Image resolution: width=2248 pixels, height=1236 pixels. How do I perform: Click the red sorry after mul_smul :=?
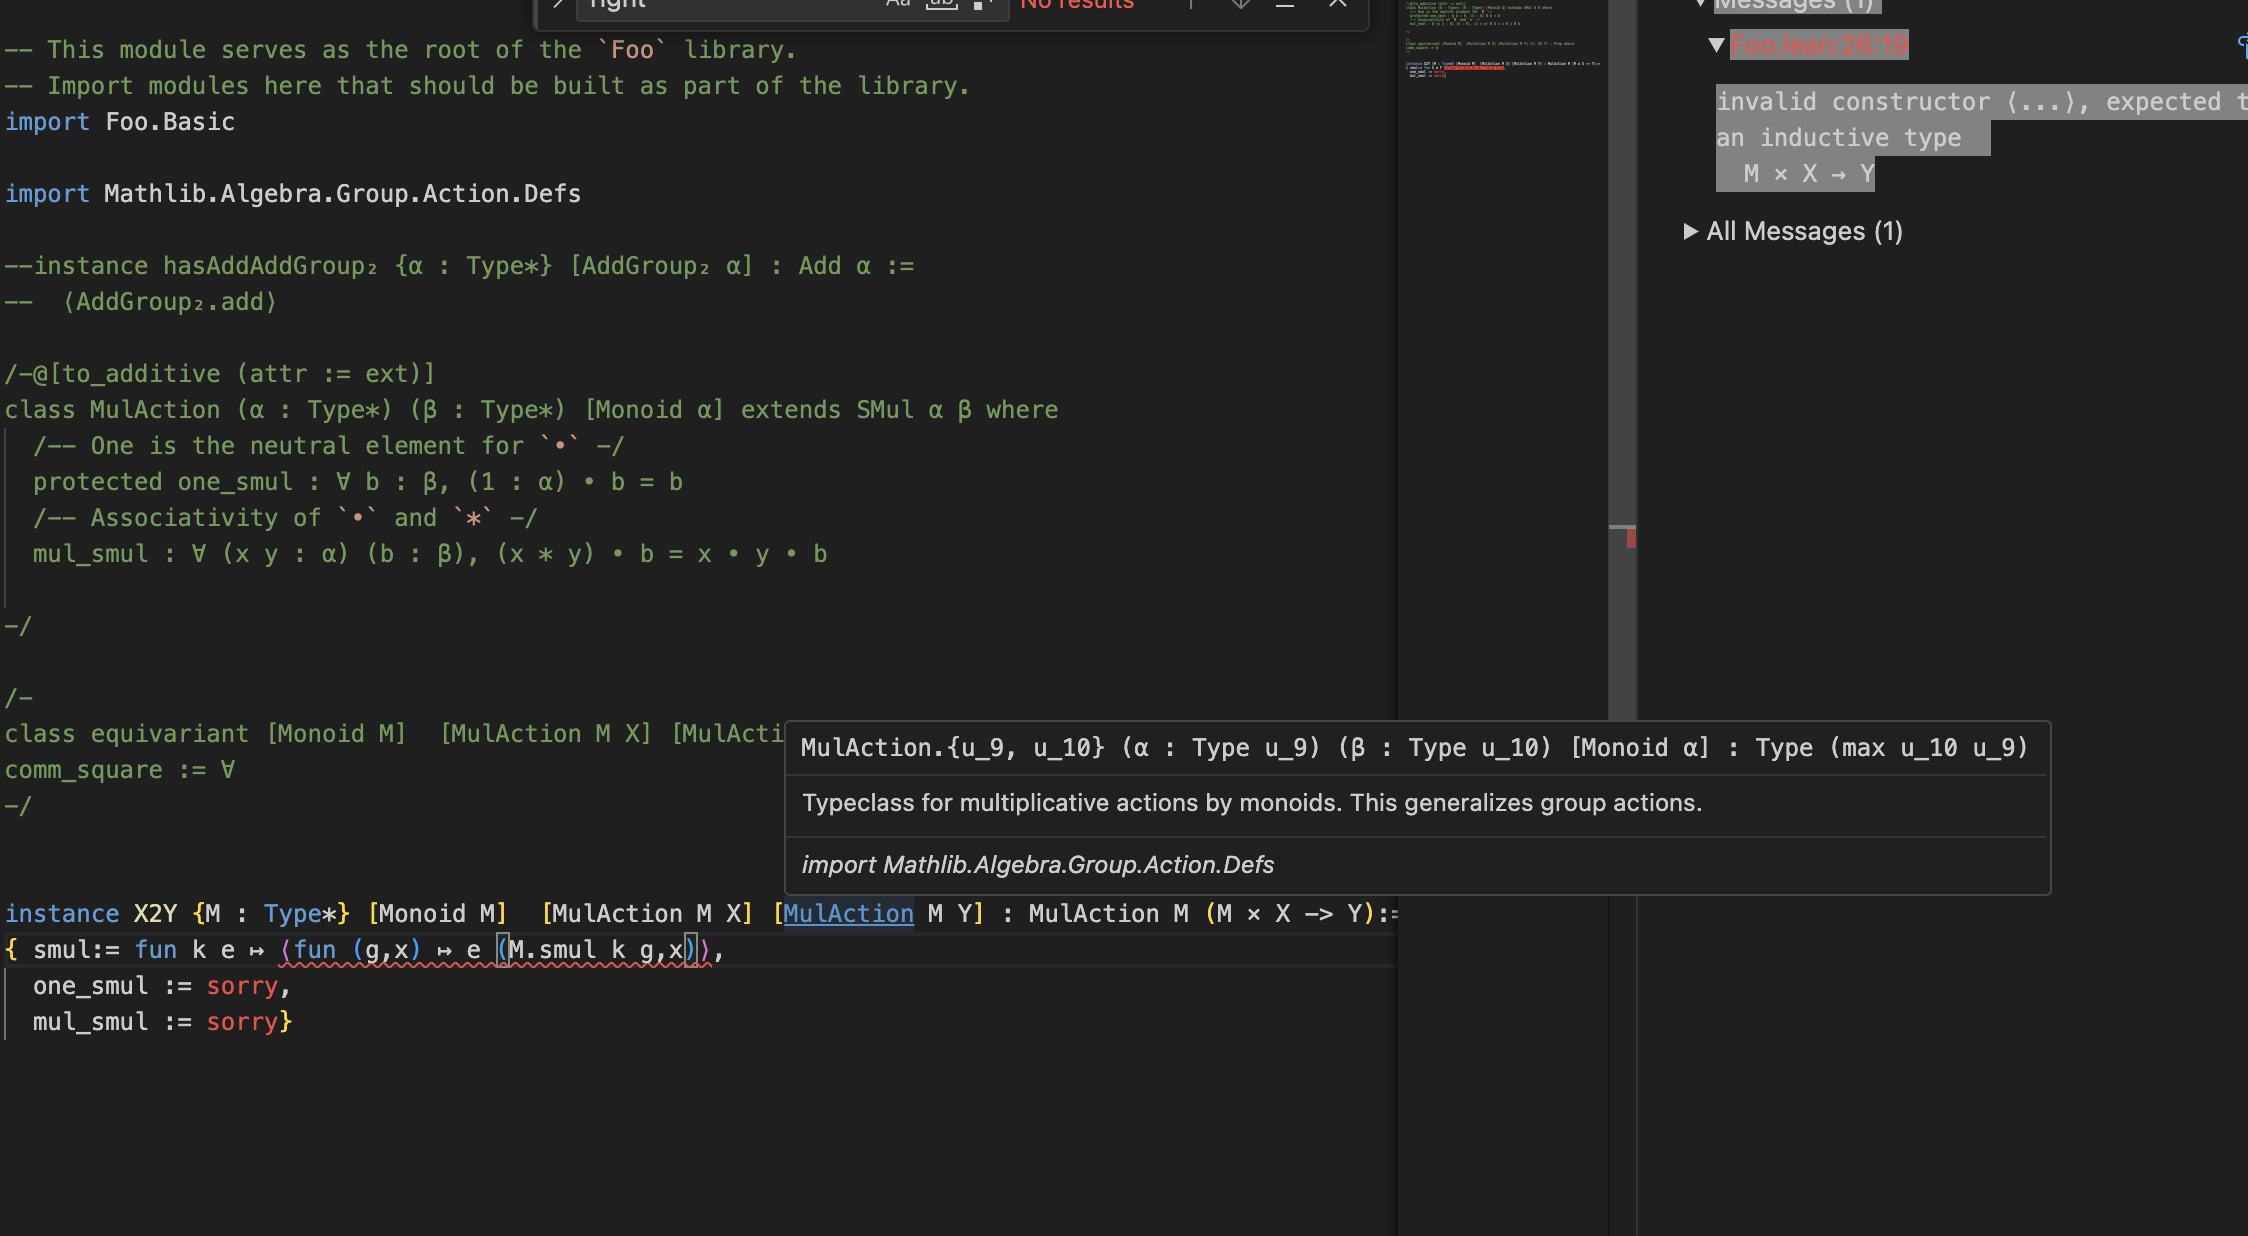[x=242, y=1022]
